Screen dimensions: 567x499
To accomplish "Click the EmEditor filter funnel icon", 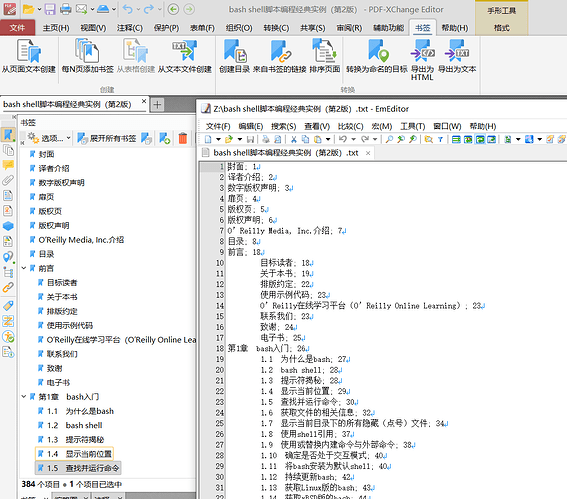I will pos(440,139).
